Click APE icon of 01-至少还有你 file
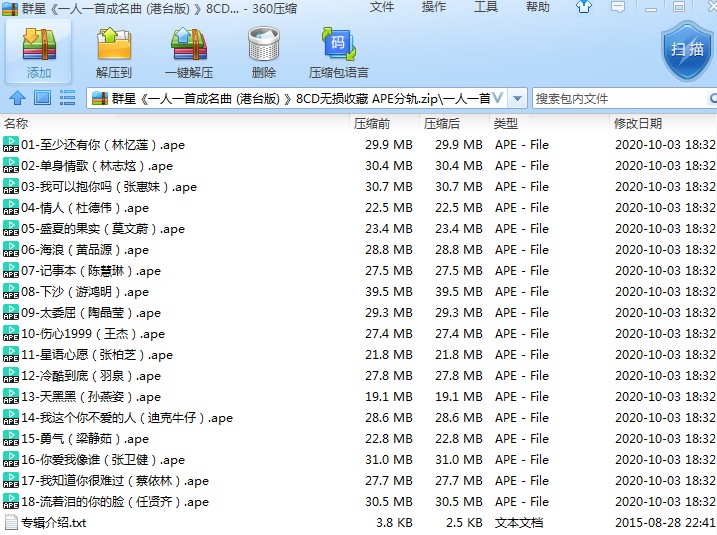This screenshot has height=535, width=717. tap(11, 144)
